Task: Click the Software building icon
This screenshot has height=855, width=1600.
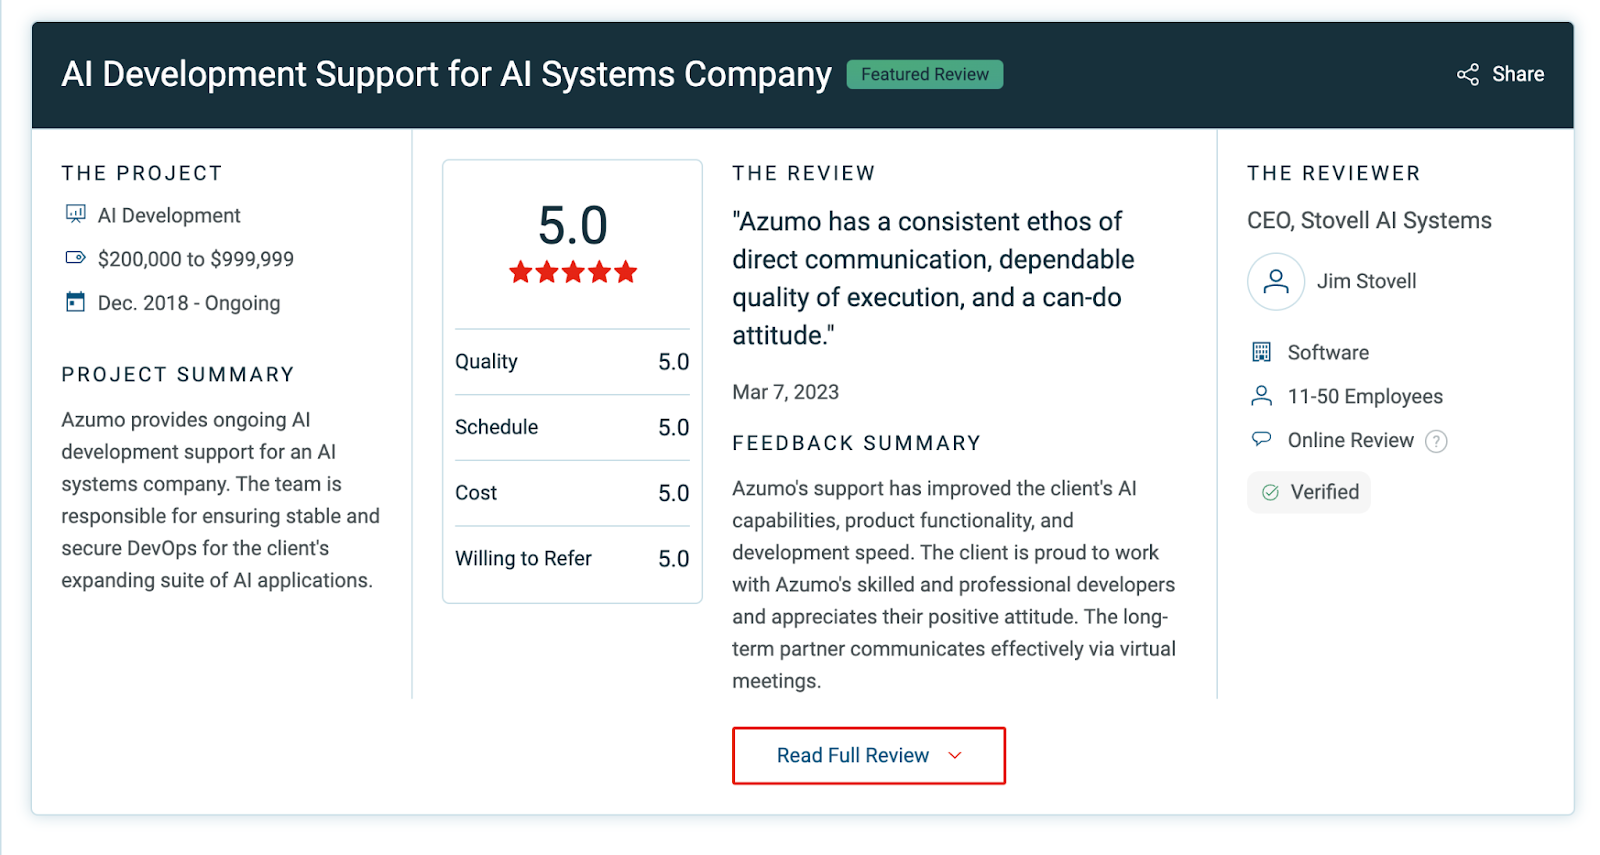Action: pos(1262,352)
